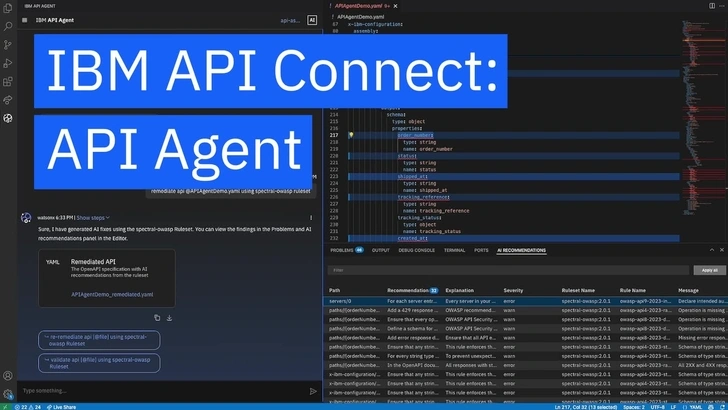The height and width of the screenshot is (410, 728).
Task: Open the Manage settings gear
Action: [x=8, y=394]
